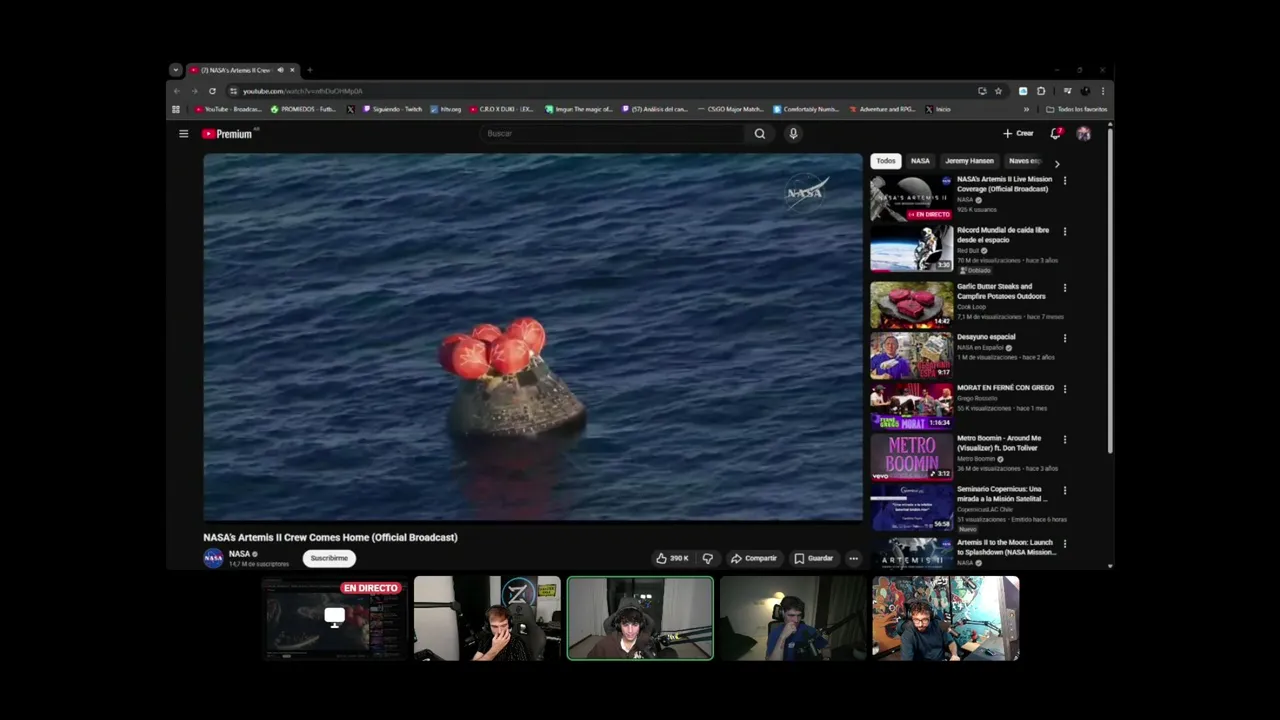1280x720 pixels.
Task: Go forward with the browser forward arrow
Action: [x=194, y=91]
